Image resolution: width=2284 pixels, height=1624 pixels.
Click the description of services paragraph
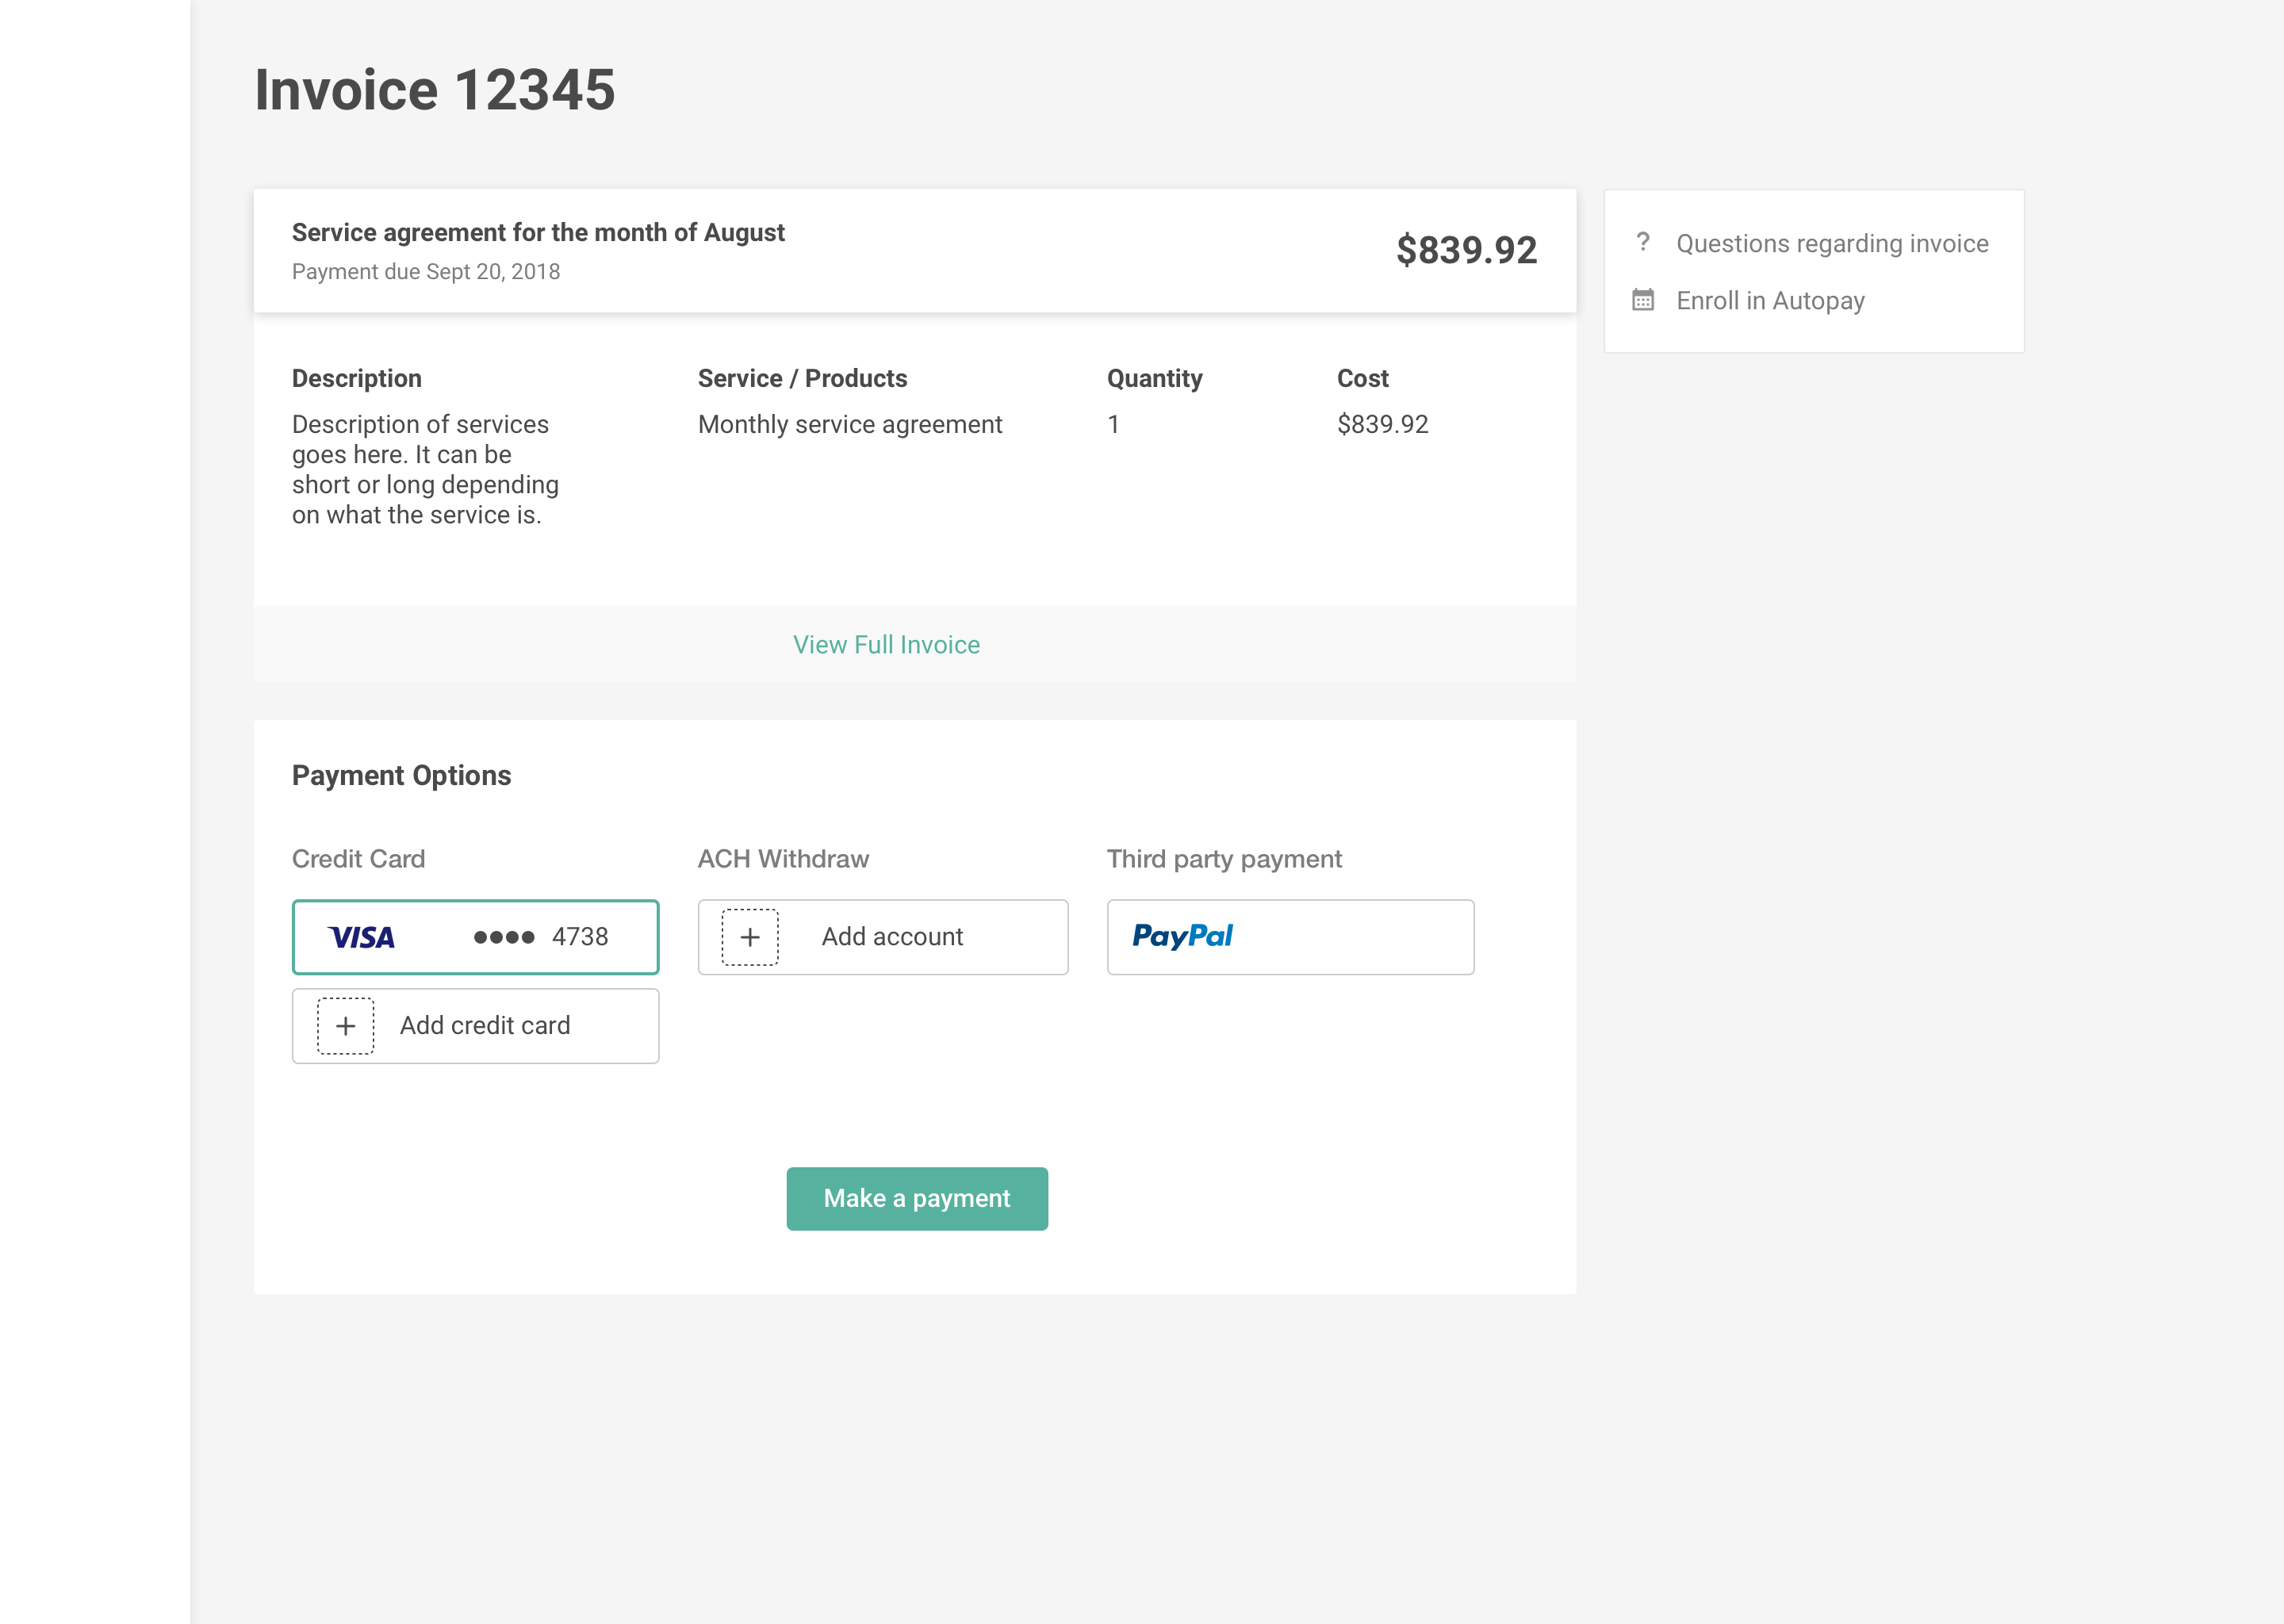tap(425, 469)
